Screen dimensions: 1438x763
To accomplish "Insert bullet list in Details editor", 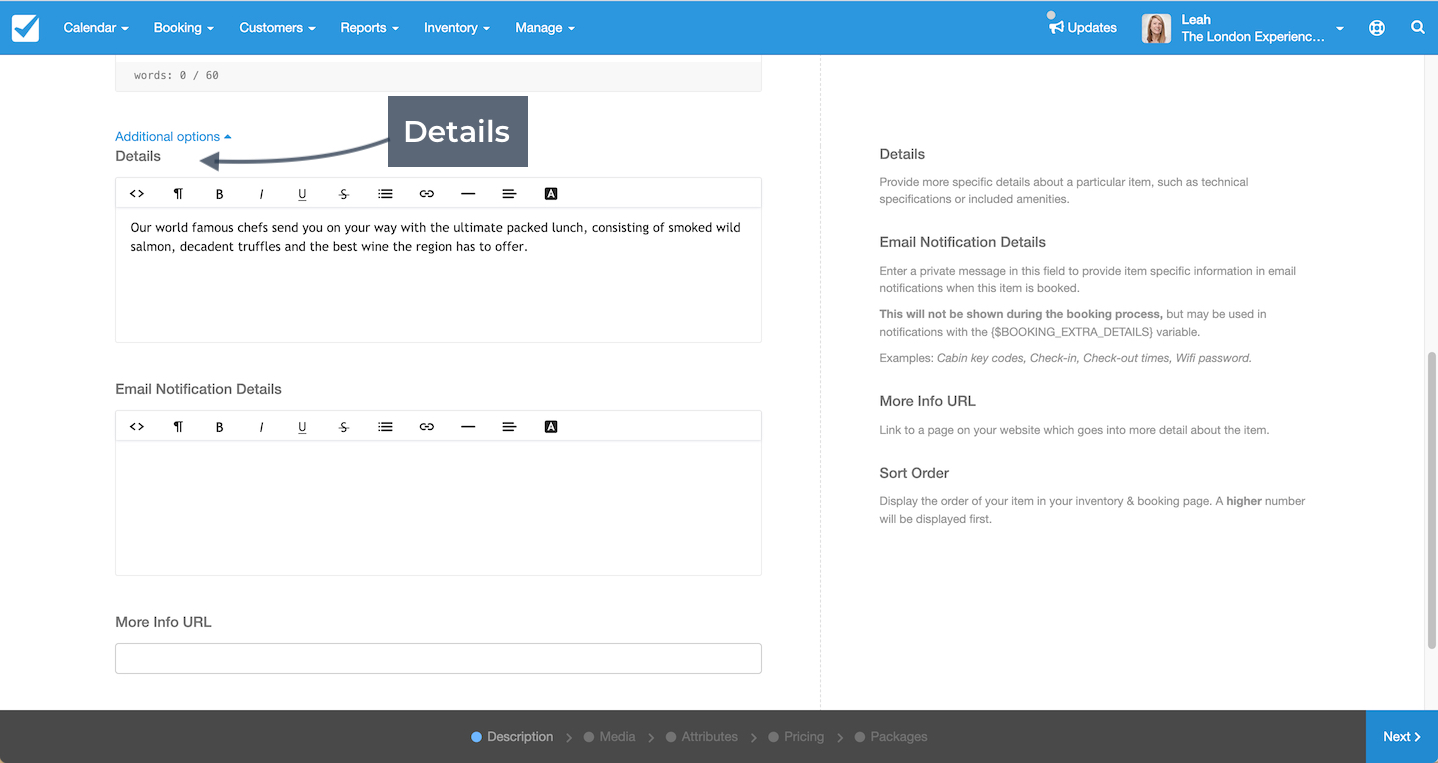I will click(x=385, y=194).
